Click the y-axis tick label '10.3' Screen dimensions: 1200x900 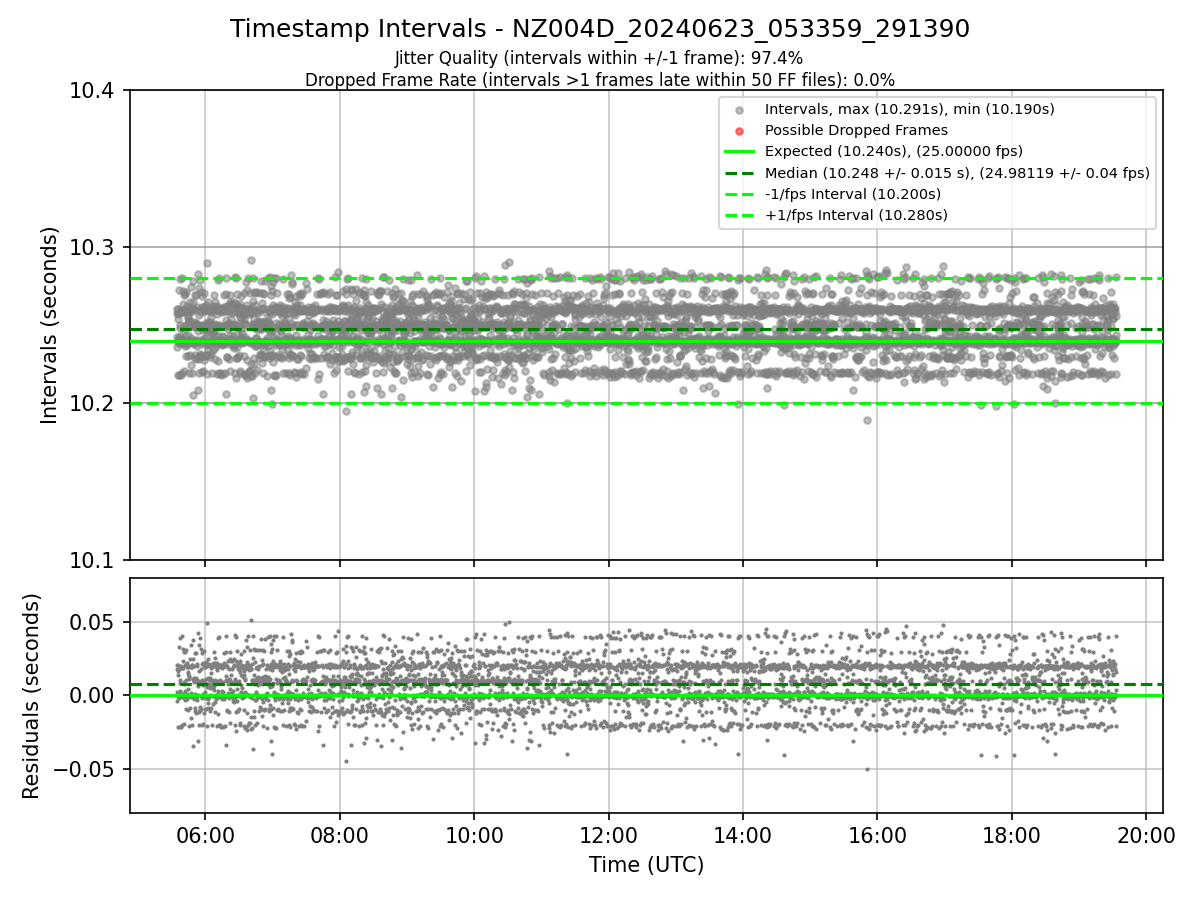[93, 247]
